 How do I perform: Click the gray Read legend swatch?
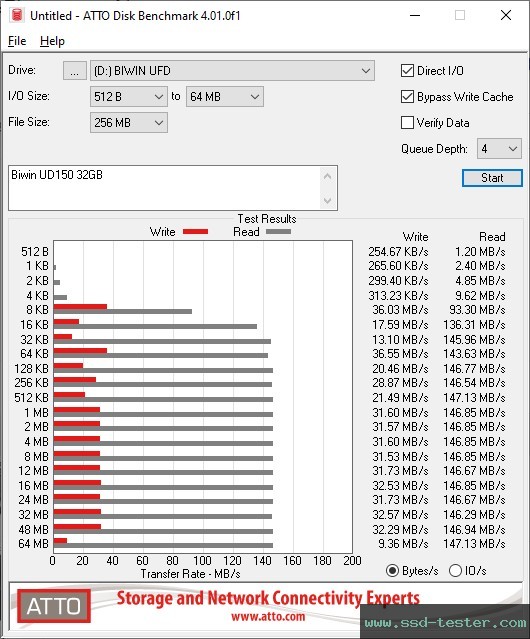point(278,232)
